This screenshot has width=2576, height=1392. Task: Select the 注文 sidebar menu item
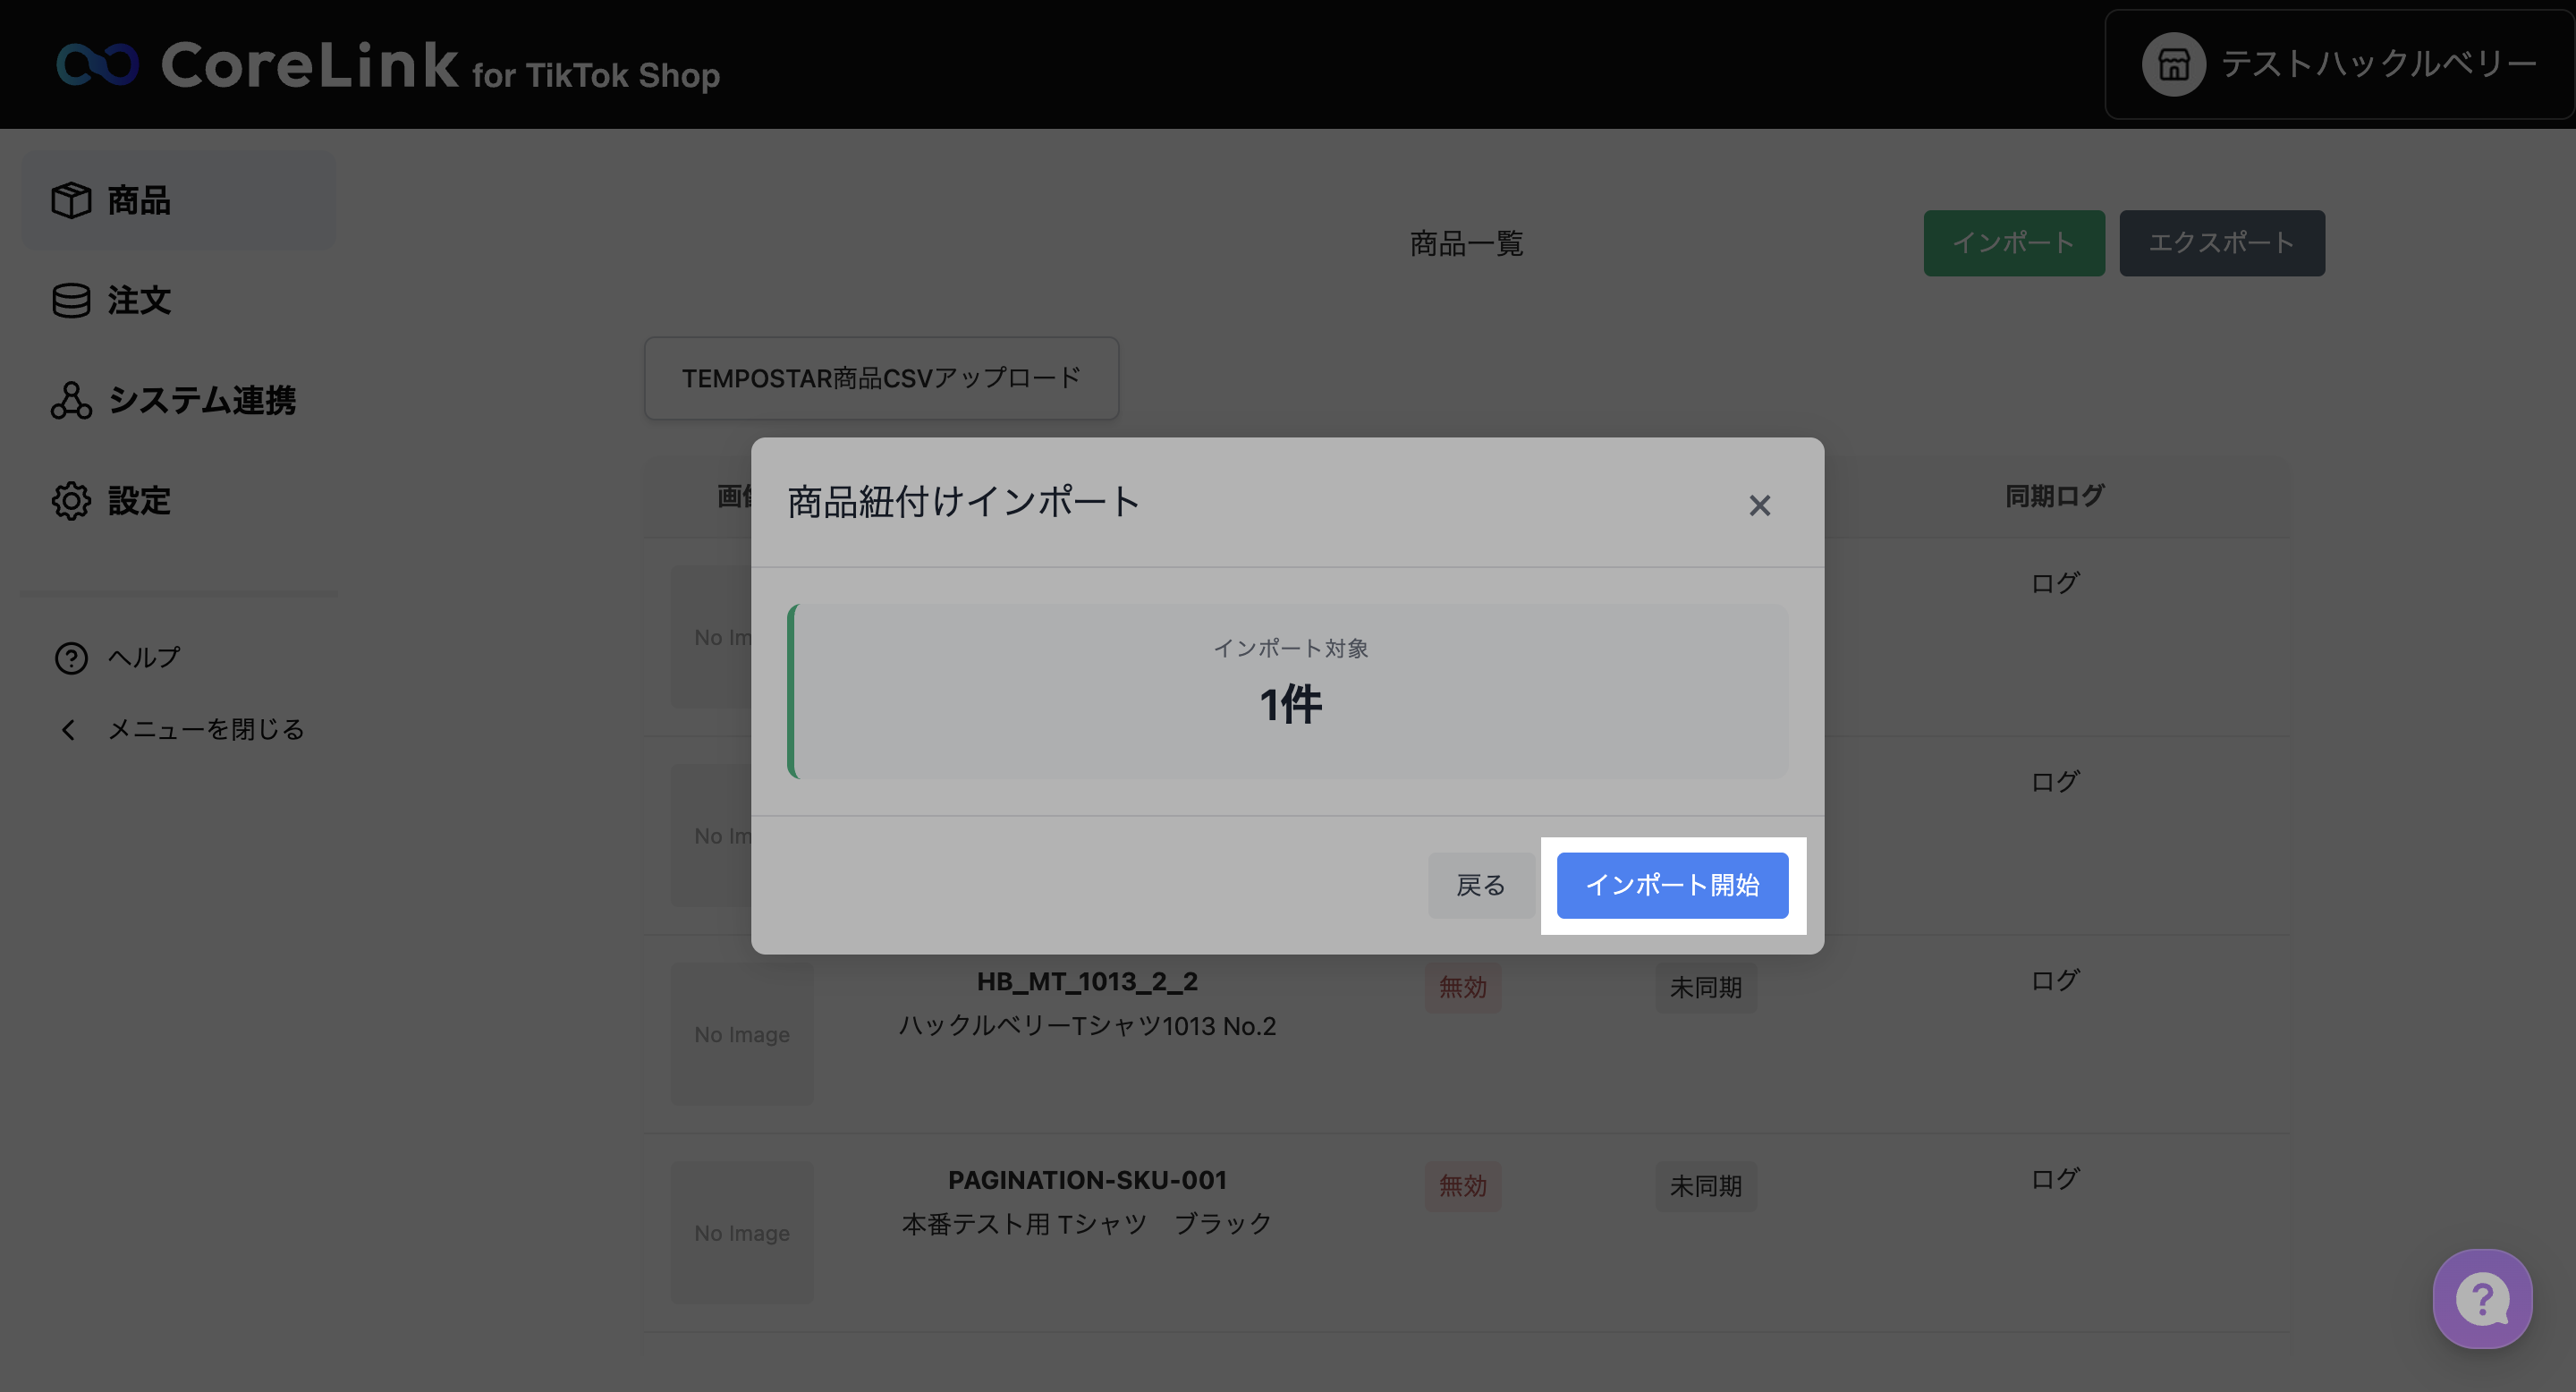coord(139,300)
